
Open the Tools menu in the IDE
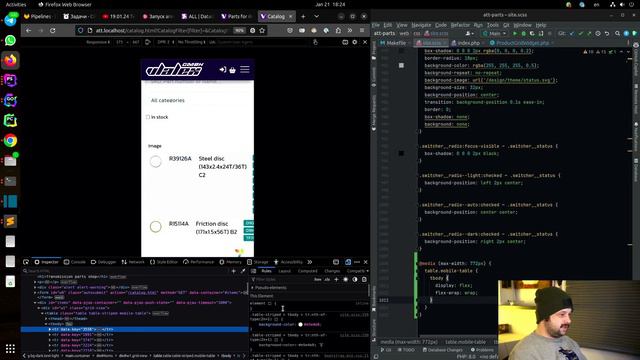pos(492,25)
